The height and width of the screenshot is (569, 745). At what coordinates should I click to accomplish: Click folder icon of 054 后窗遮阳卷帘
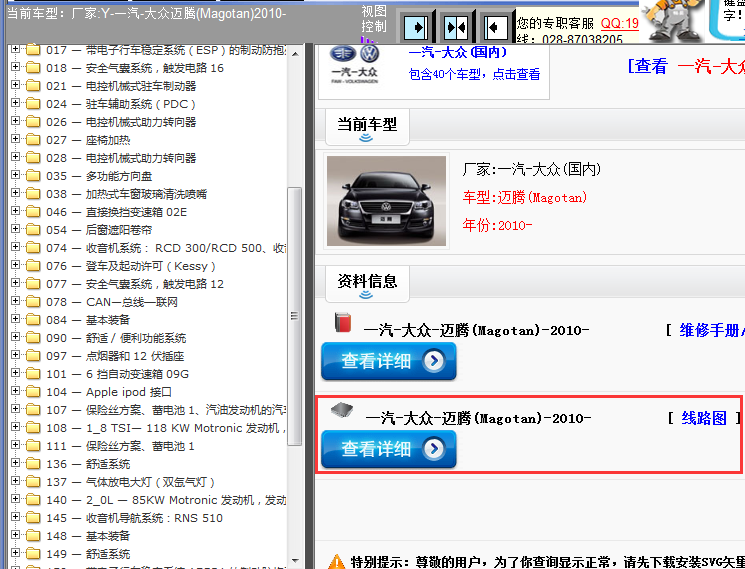click(33, 230)
